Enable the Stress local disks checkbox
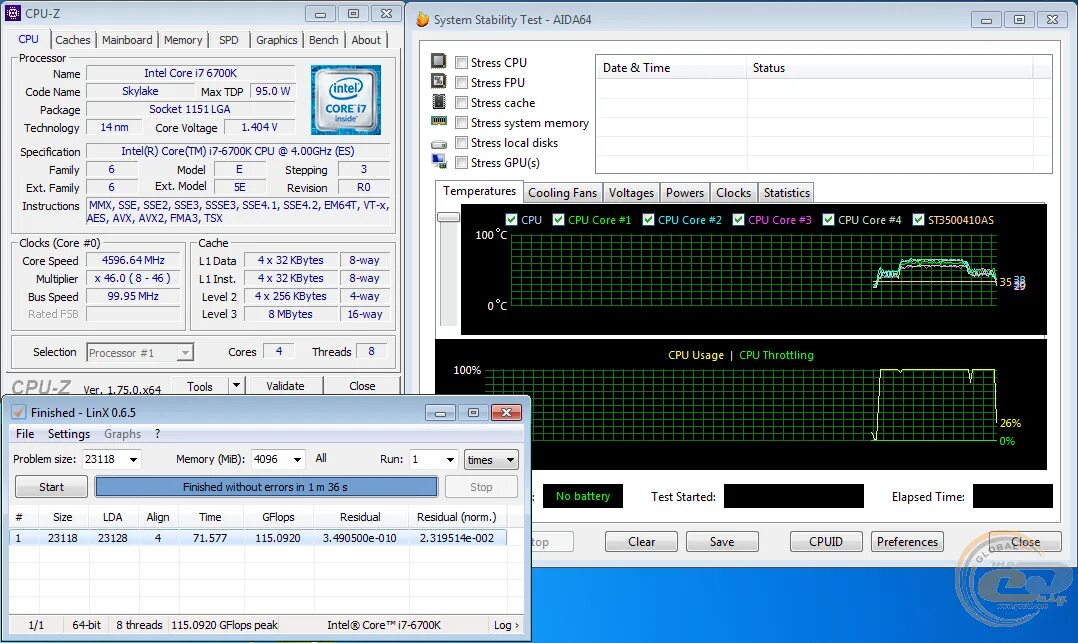The height and width of the screenshot is (643, 1078). point(461,142)
